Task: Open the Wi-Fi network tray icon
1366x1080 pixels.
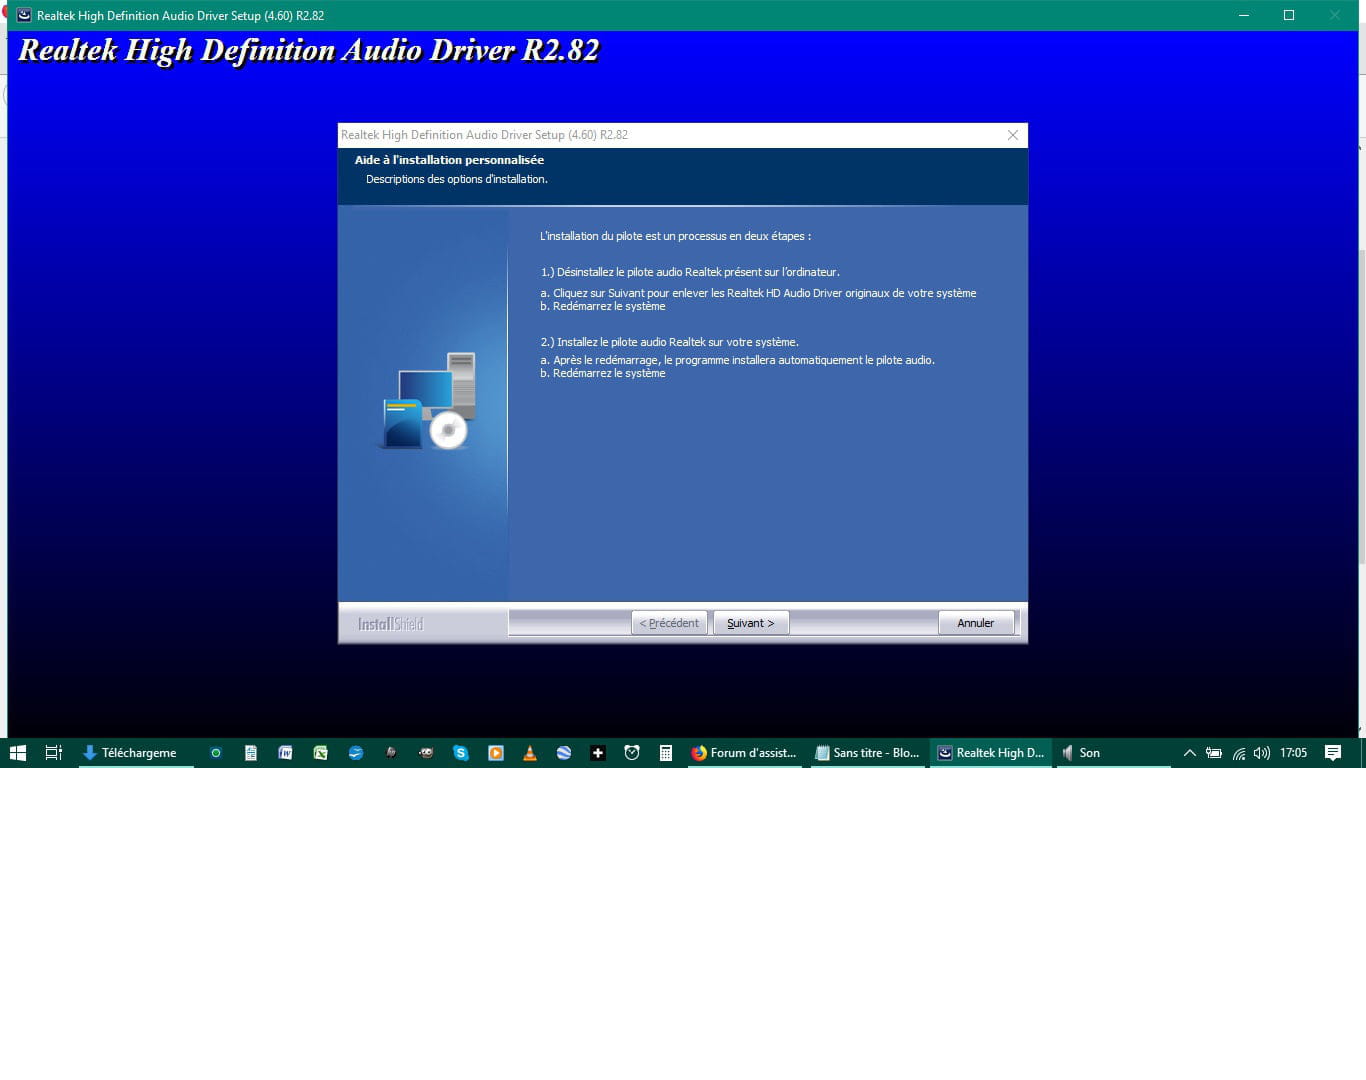Action: (1239, 753)
